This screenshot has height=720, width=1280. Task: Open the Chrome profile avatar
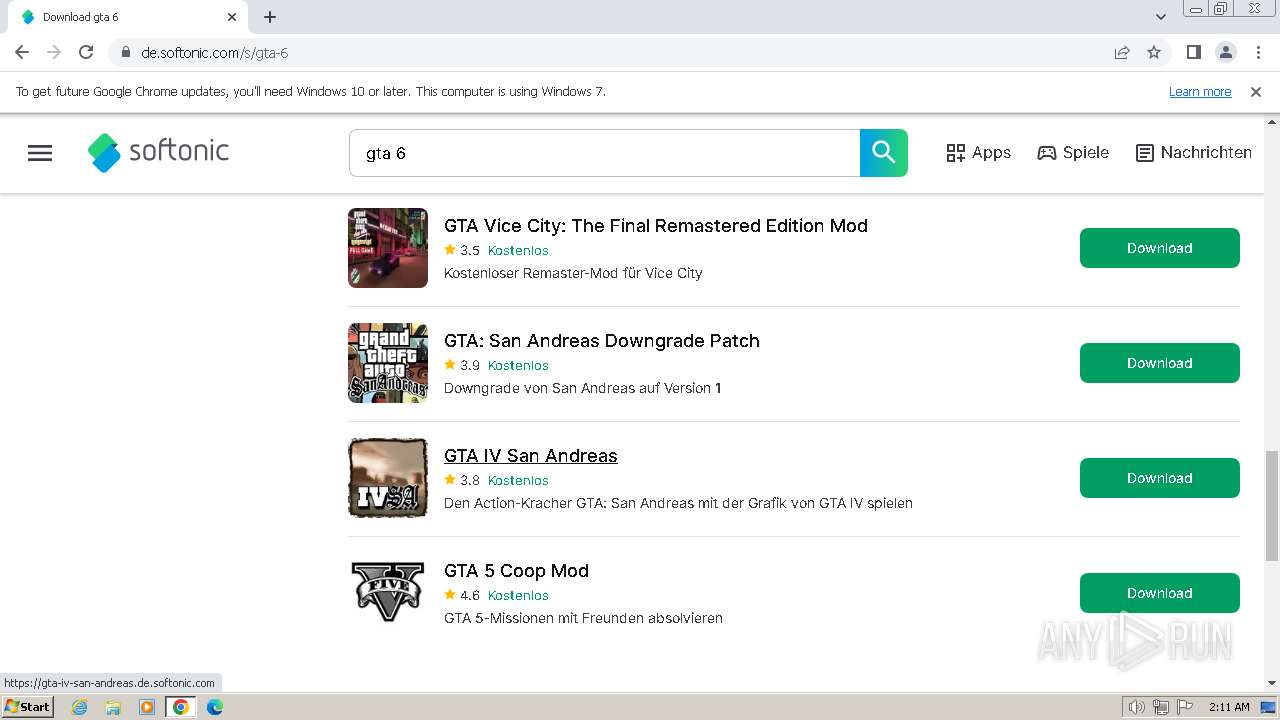click(1226, 52)
